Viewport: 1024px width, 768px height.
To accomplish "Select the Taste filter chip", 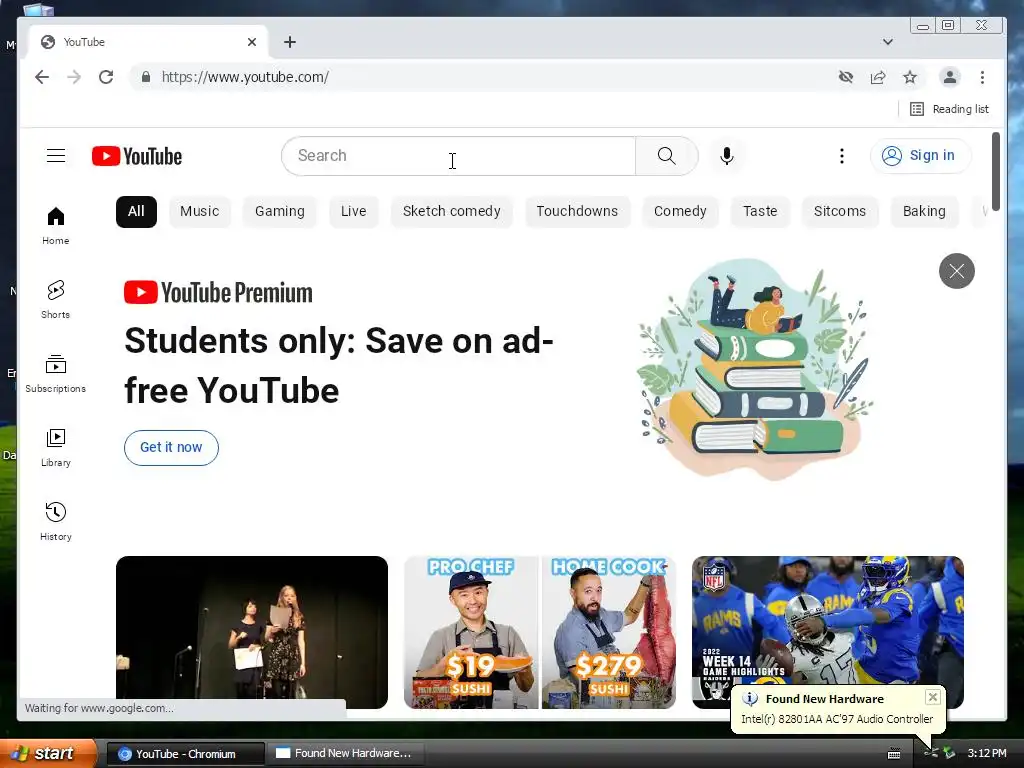I will [x=760, y=212].
